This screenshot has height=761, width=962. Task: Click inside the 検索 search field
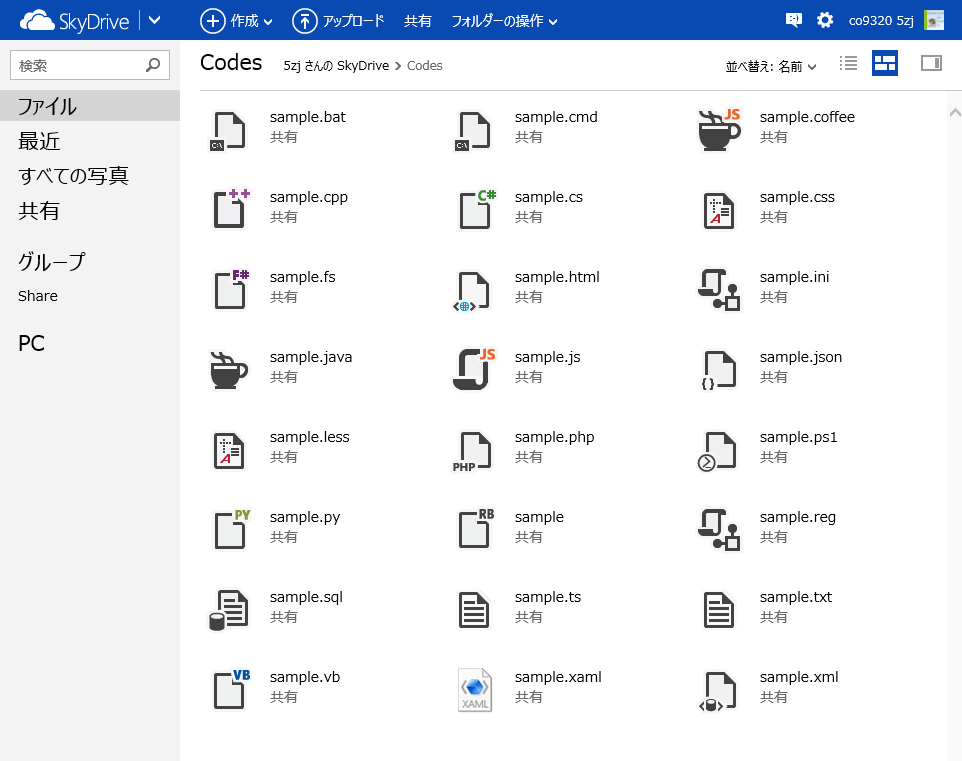[80, 64]
